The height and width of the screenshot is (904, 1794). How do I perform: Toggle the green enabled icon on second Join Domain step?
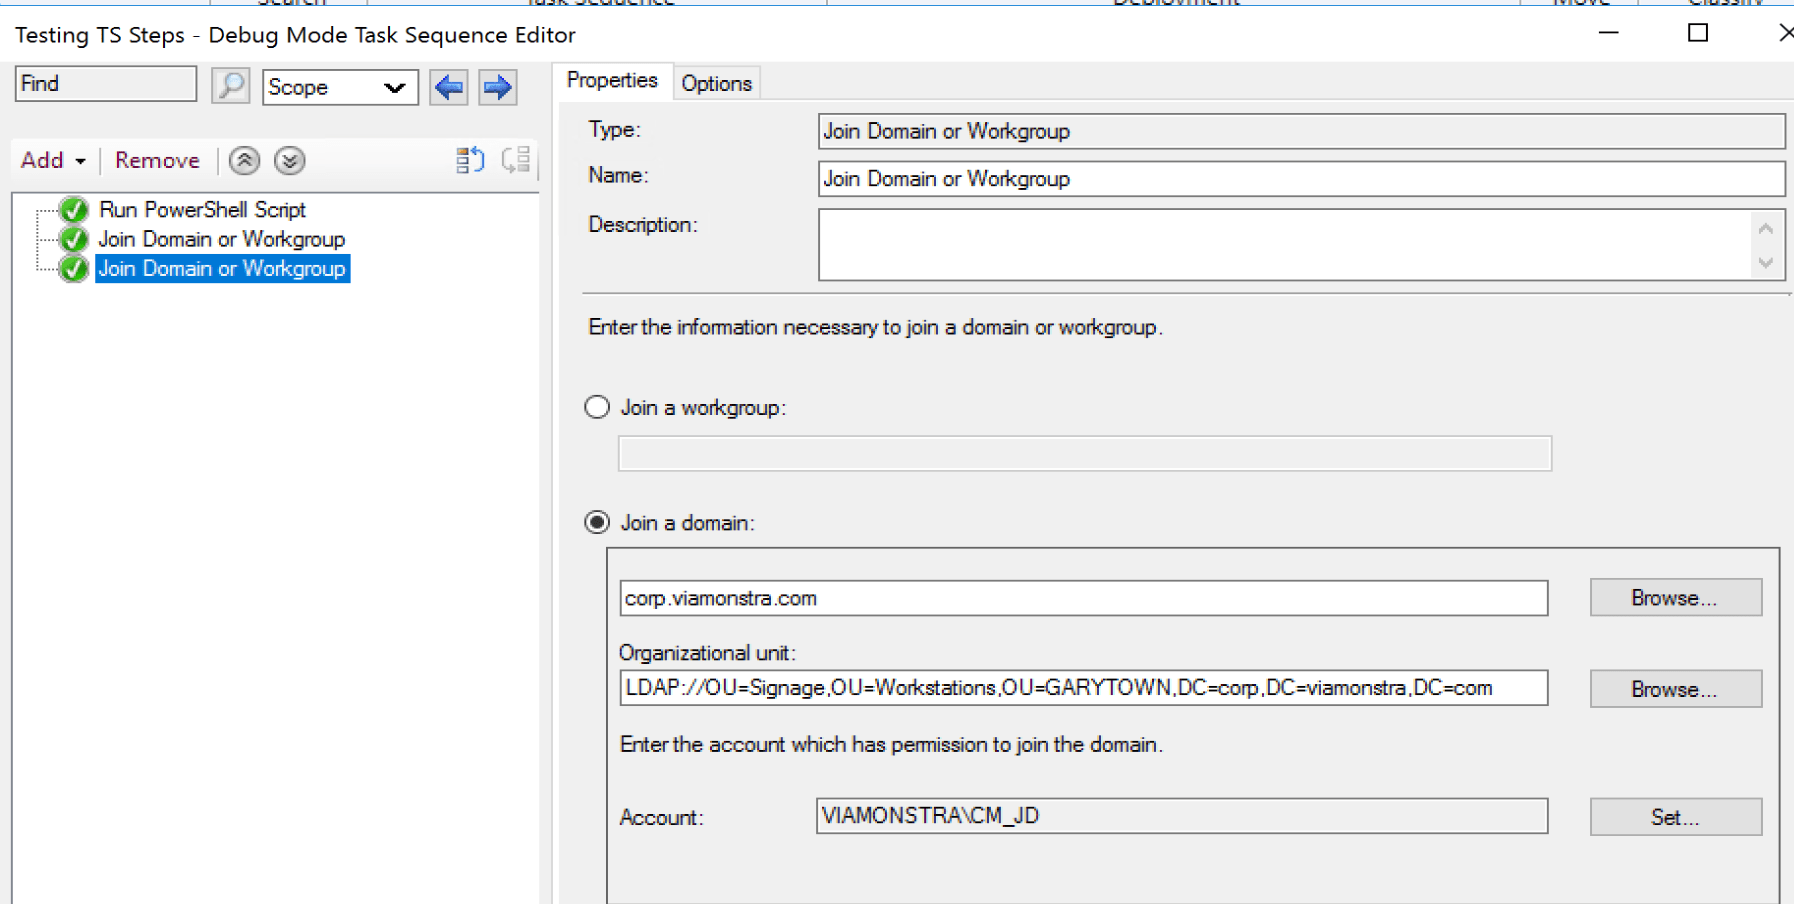[x=72, y=268]
